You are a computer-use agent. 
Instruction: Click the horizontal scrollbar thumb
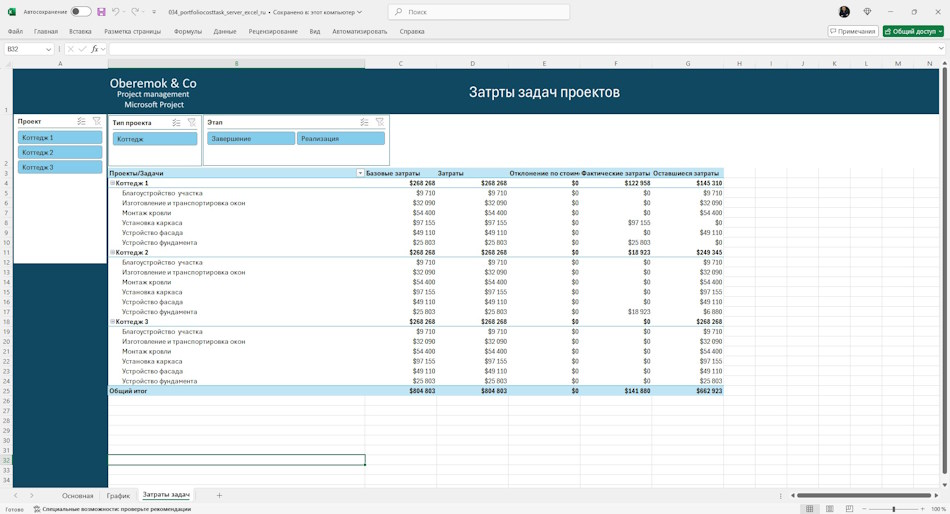(x=864, y=495)
